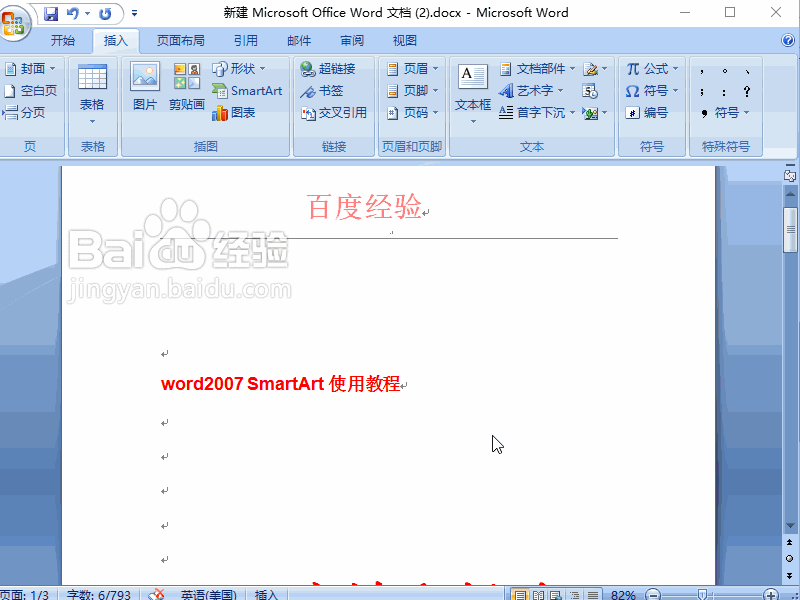This screenshot has height=600, width=800.
Task: Click zoom level 82% button
Action: (x=623, y=595)
